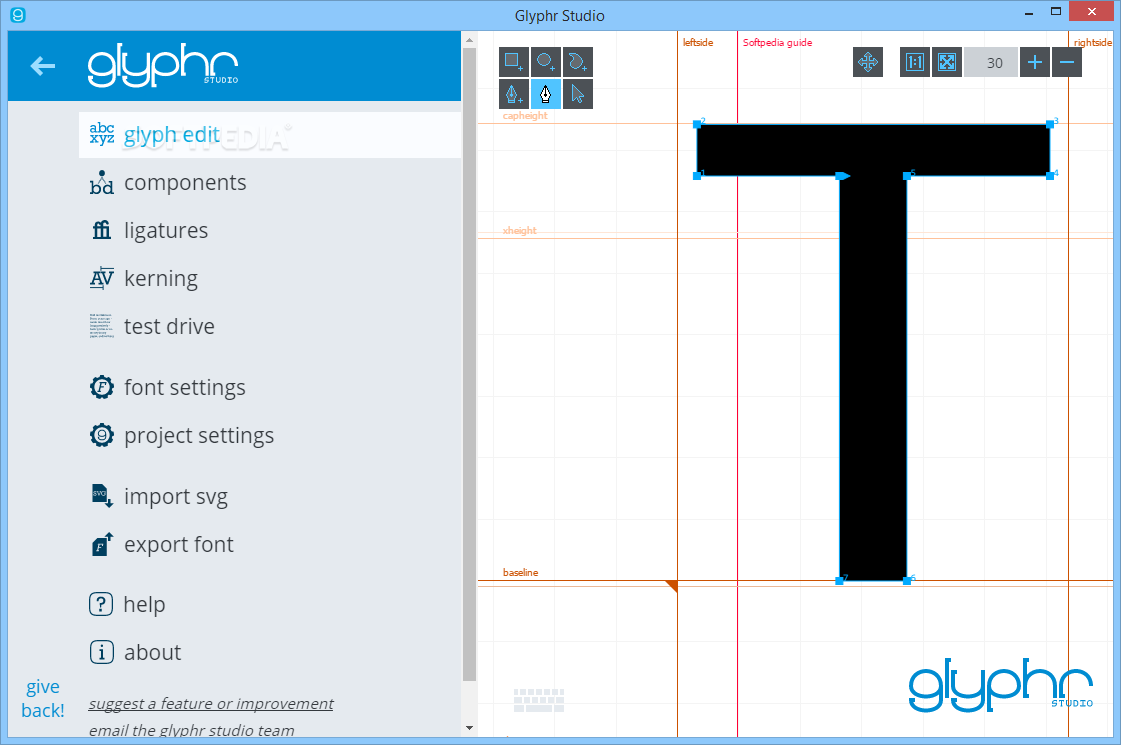Click the kerning AV icon
This screenshot has height=745, width=1121.
(102, 278)
